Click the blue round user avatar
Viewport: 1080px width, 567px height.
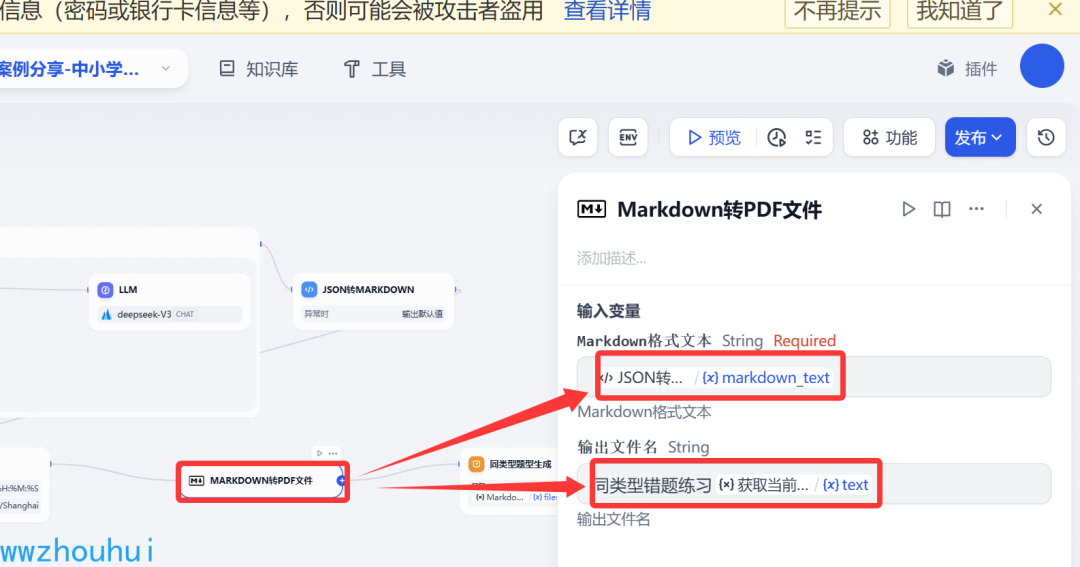pyautogui.click(x=1041, y=66)
